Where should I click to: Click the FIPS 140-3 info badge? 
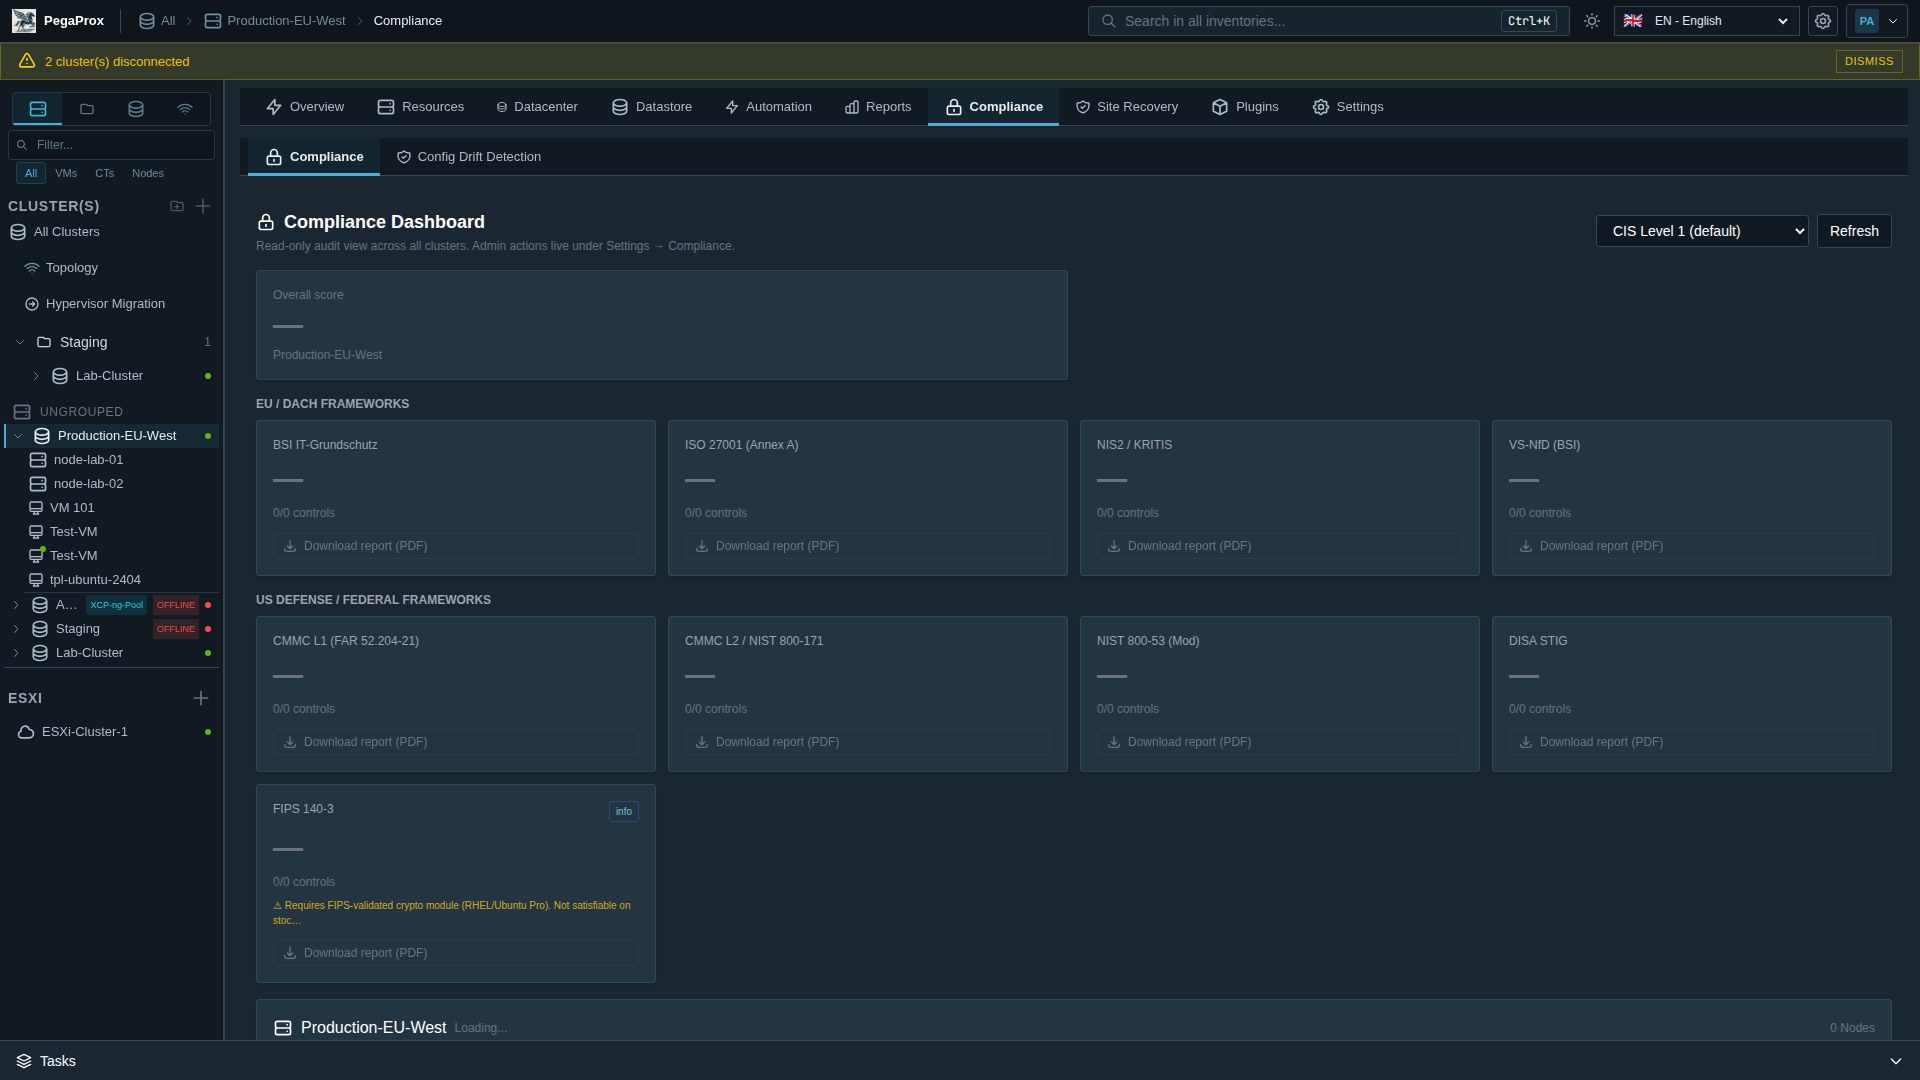[x=624, y=811]
